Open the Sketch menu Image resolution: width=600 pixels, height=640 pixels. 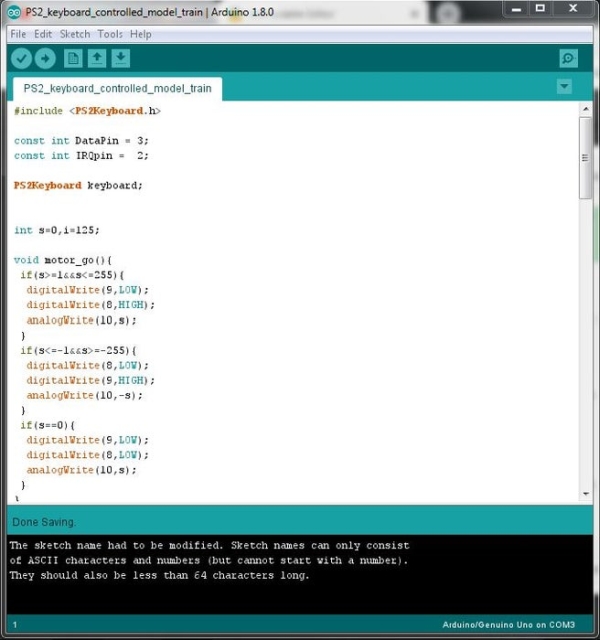(x=75, y=34)
